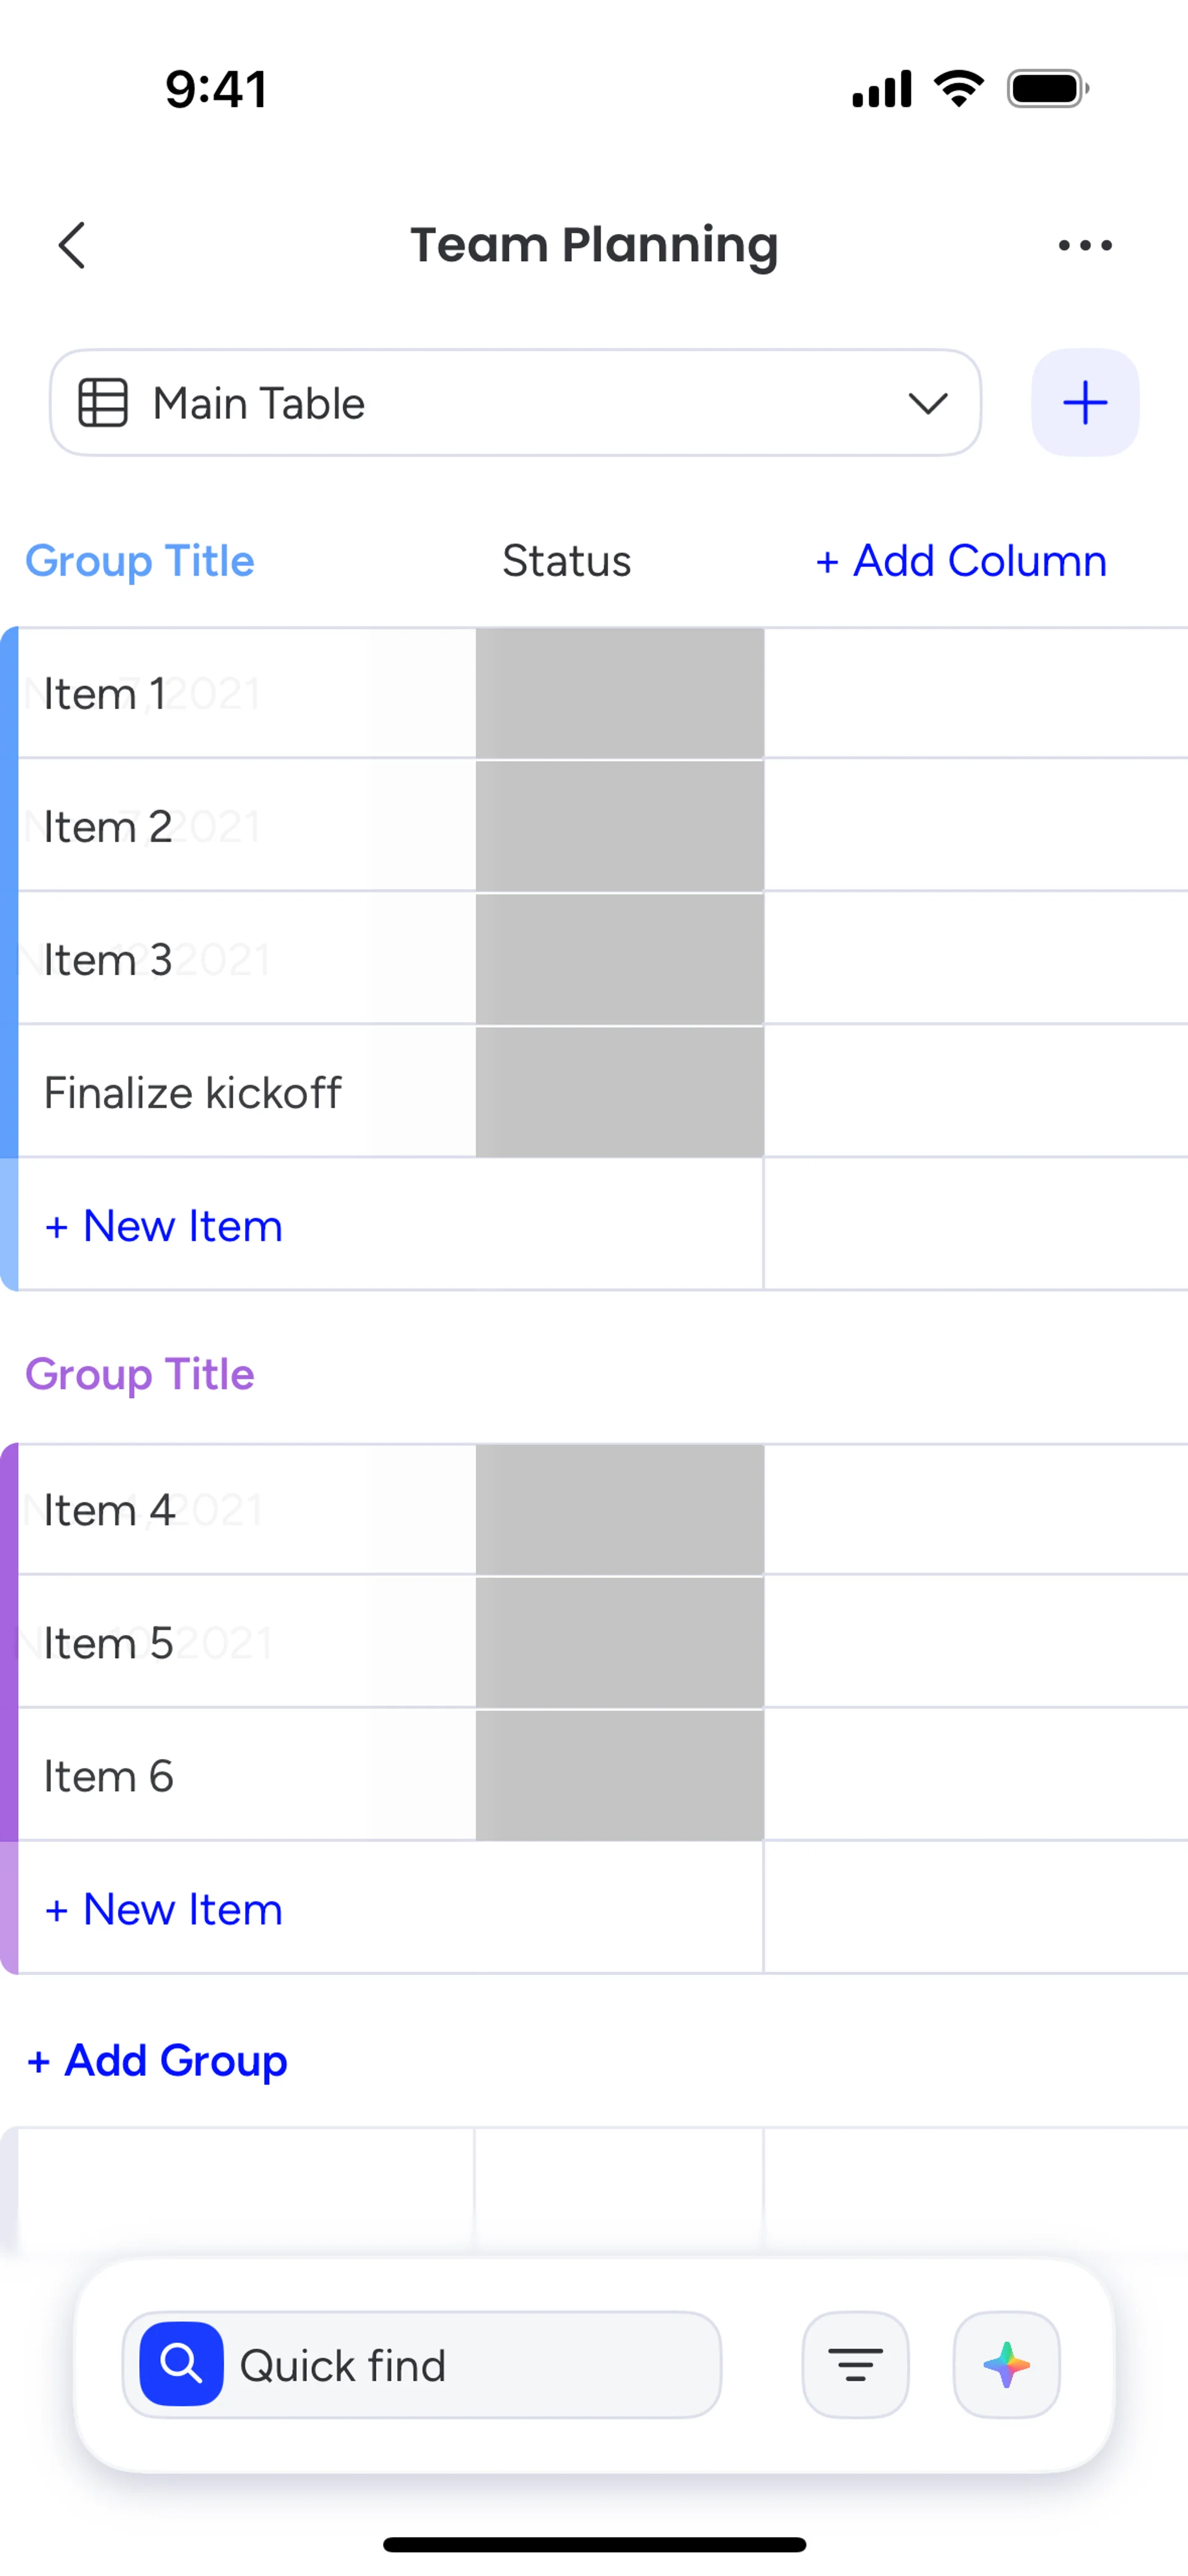
Task: Set the status cell color for Item 1
Action: click(x=620, y=693)
